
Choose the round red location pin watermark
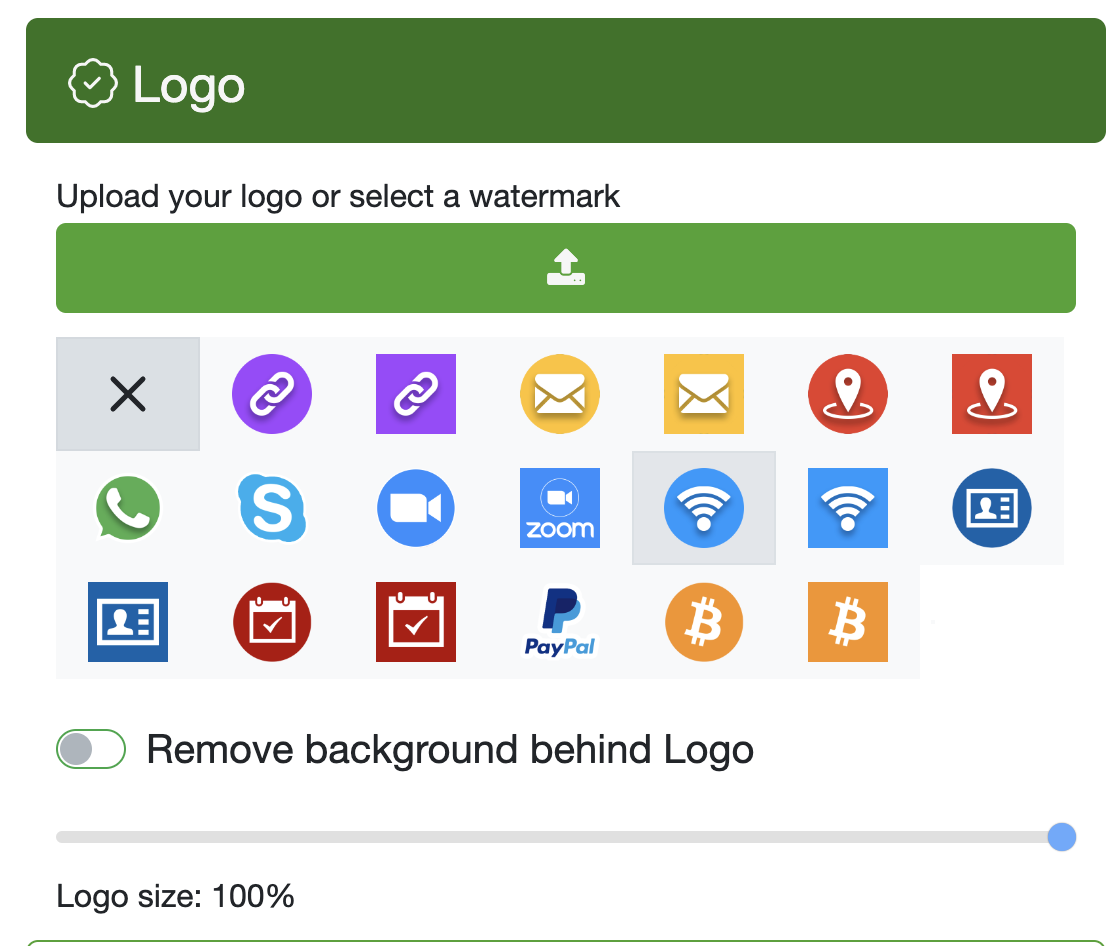(x=847, y=394)
